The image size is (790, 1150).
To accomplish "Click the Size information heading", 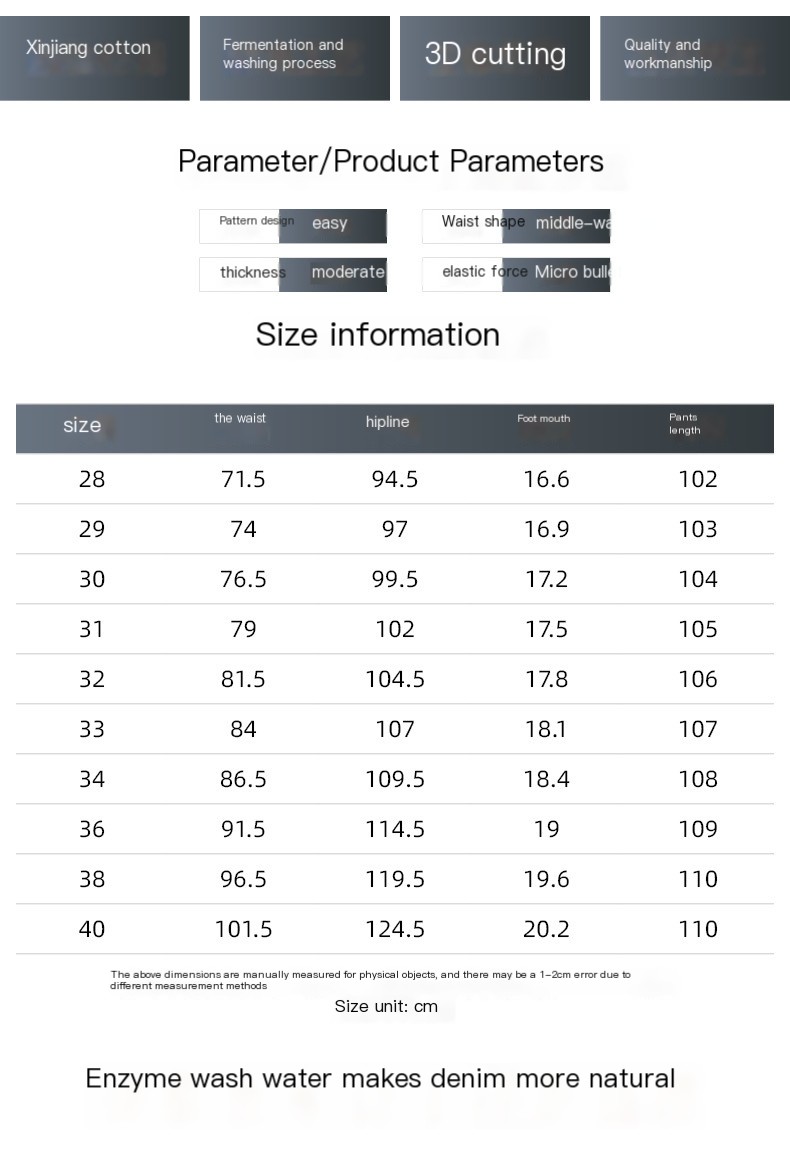I will tap(378, 334).
